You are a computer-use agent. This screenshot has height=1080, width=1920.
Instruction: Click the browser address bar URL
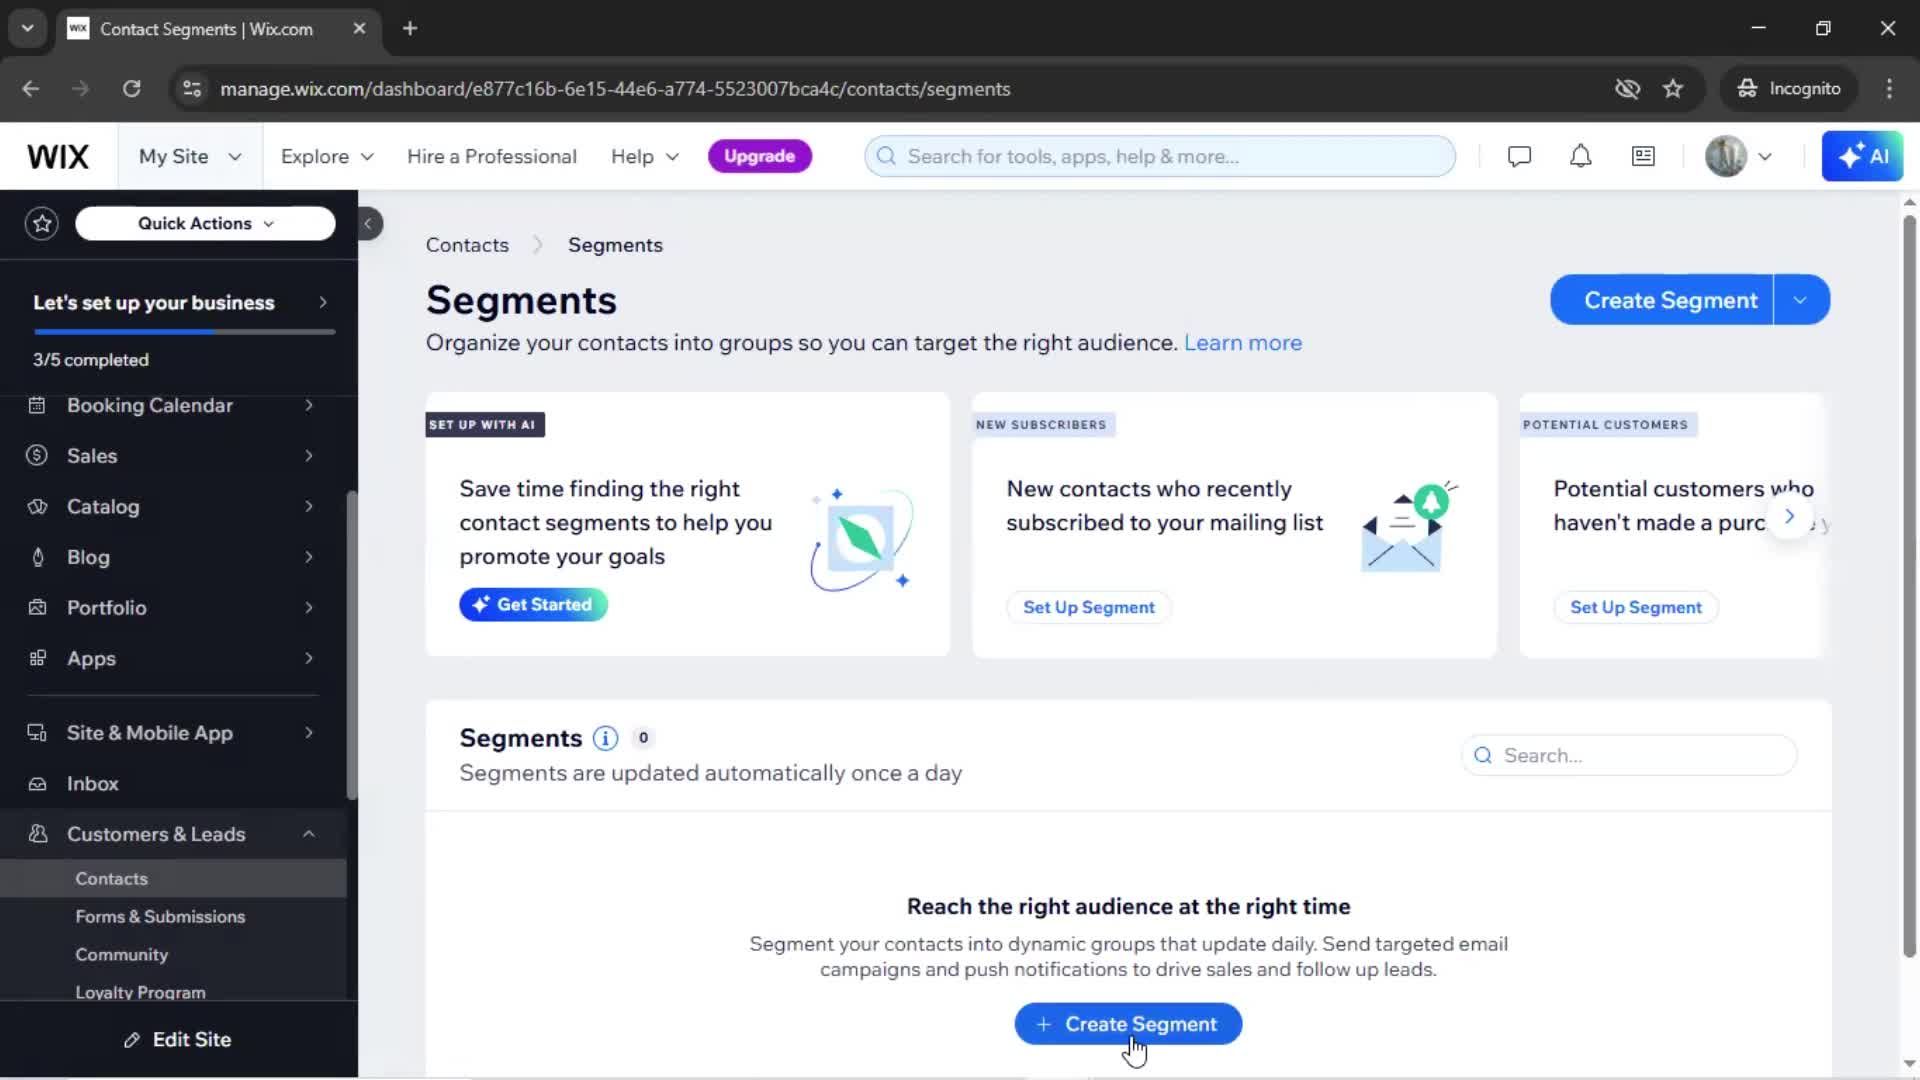coord(614,89)
